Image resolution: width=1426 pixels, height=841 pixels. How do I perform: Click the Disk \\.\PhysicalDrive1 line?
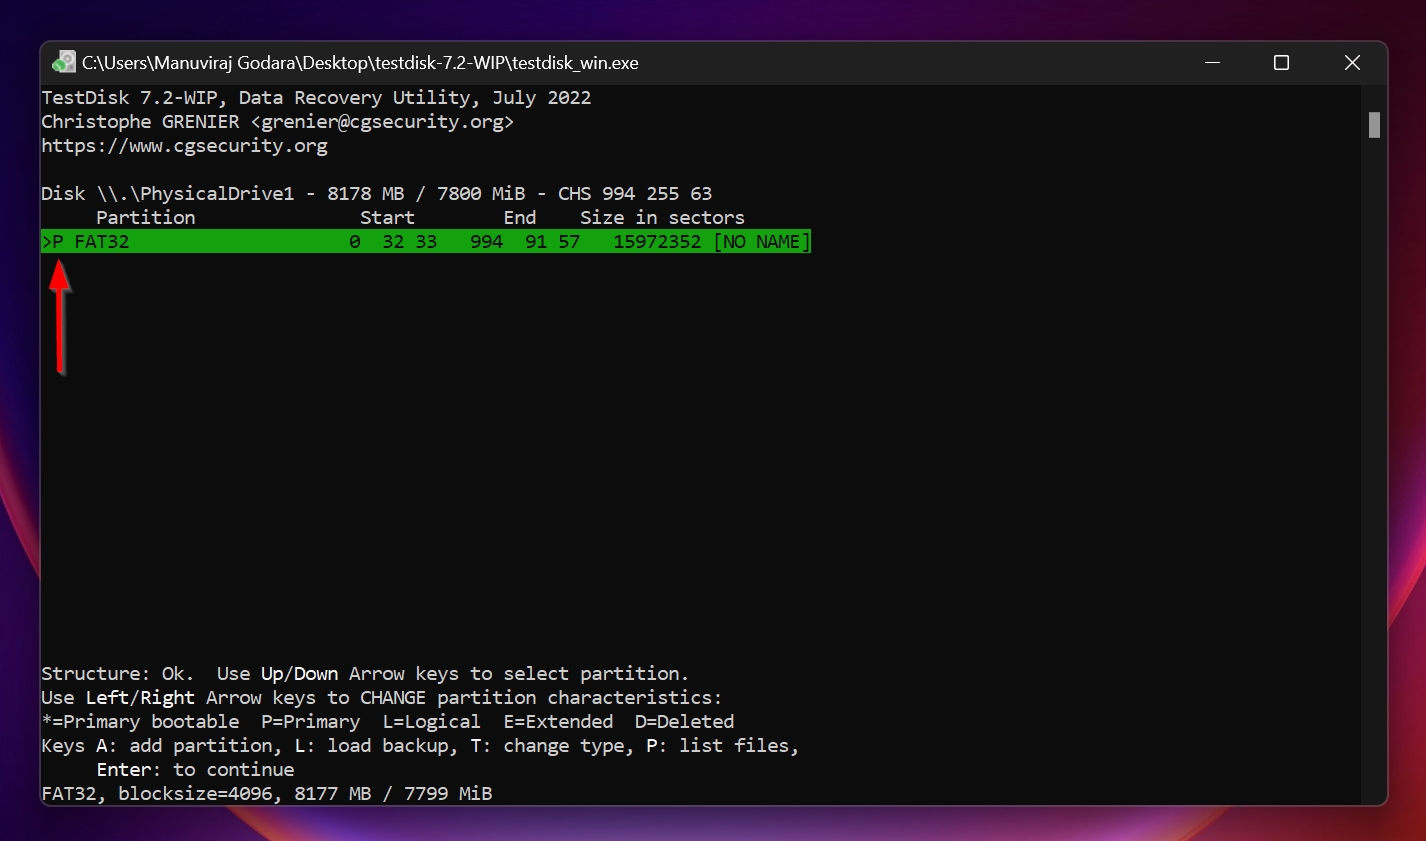coord(376,193)
